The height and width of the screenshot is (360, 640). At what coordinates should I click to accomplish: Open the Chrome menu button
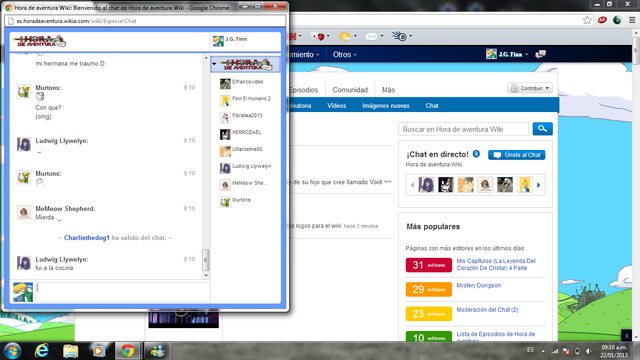632,20
